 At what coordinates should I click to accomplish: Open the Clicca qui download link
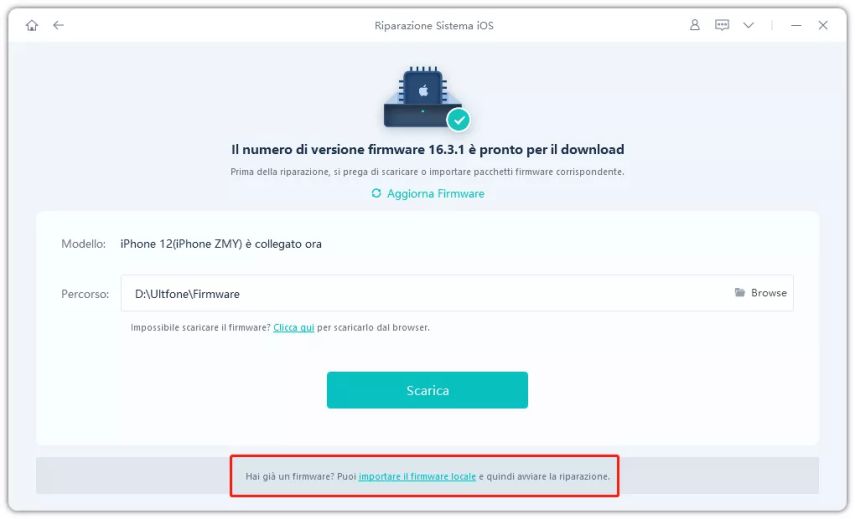(x=293, y=328)
